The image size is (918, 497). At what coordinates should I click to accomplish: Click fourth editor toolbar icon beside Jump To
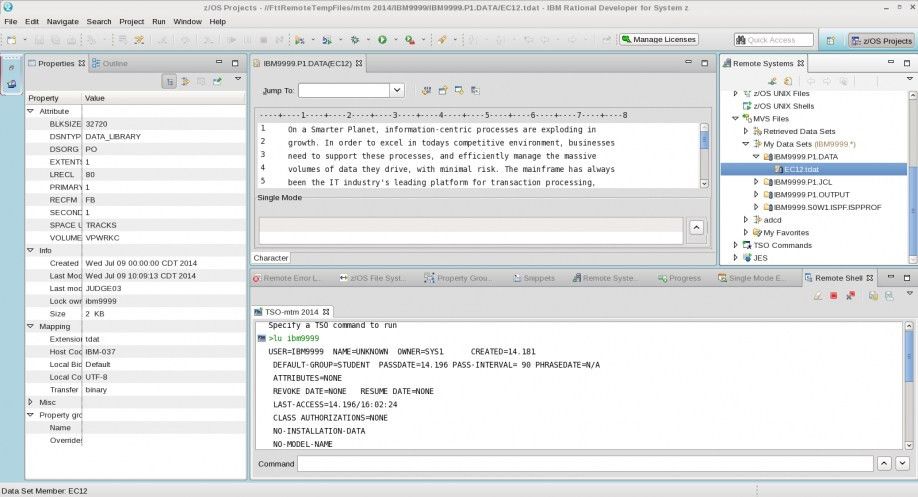(475, 90)
